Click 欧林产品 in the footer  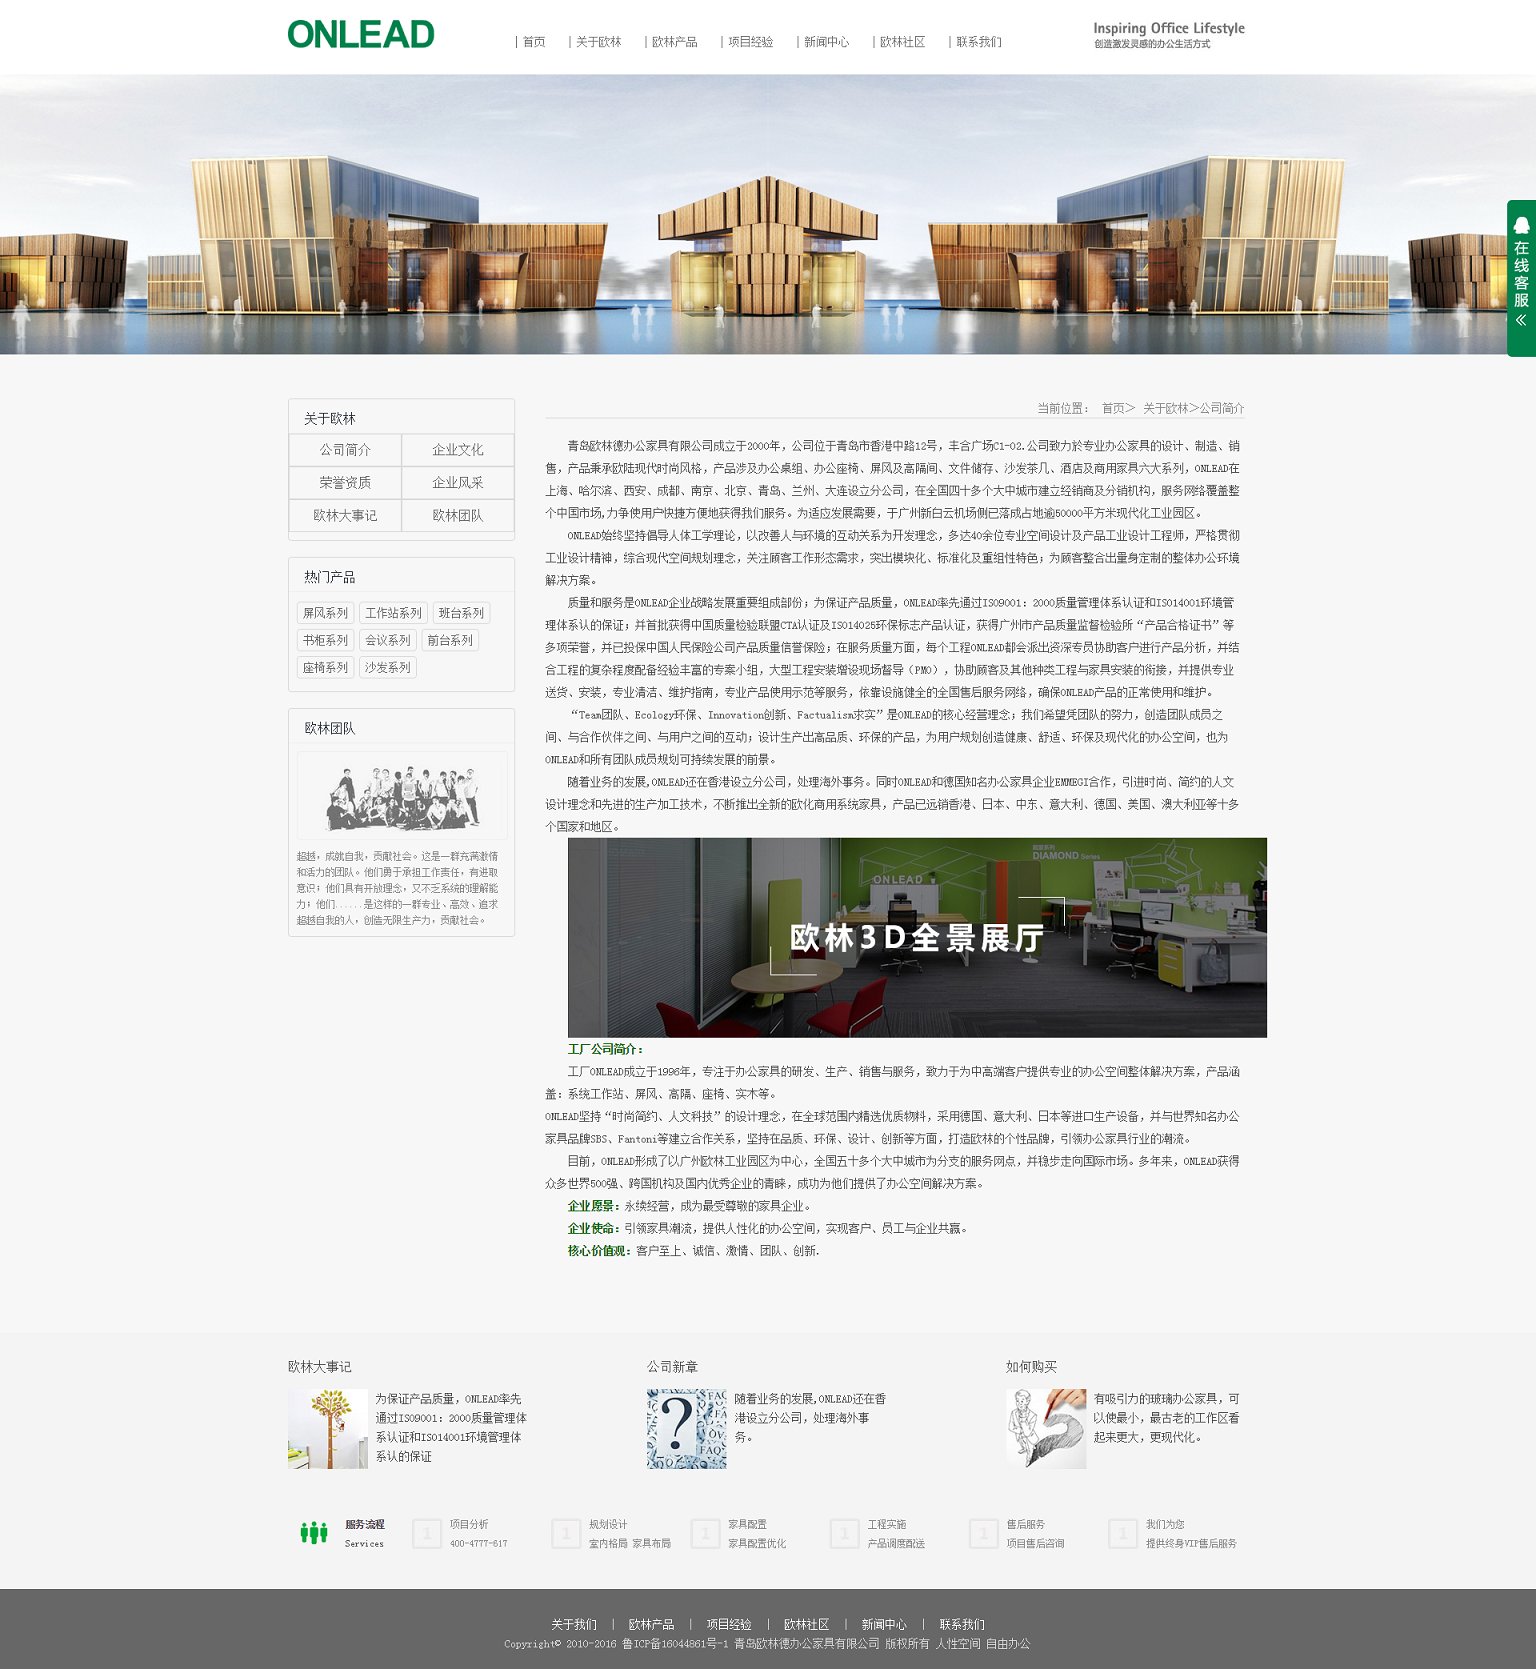click(x=651, y=1625)
